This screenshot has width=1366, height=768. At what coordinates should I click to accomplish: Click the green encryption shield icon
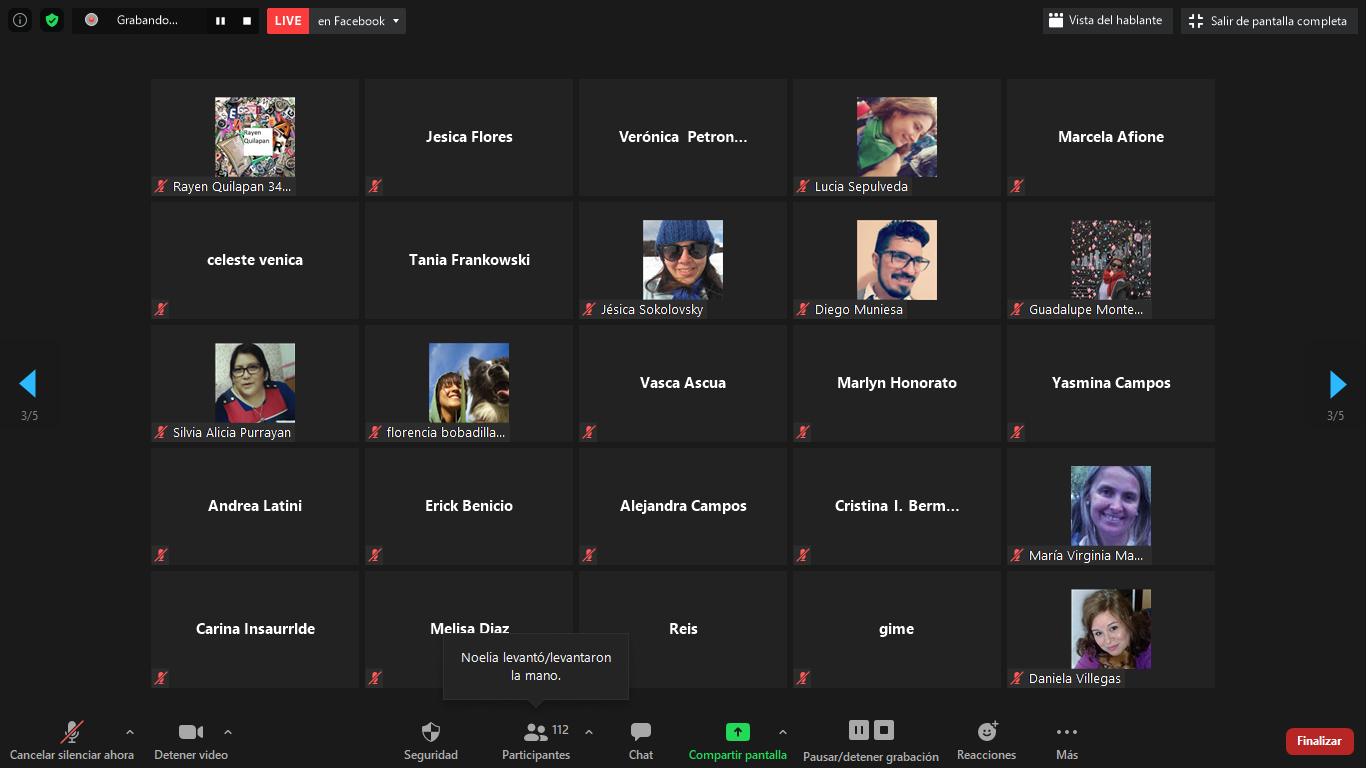52,20
